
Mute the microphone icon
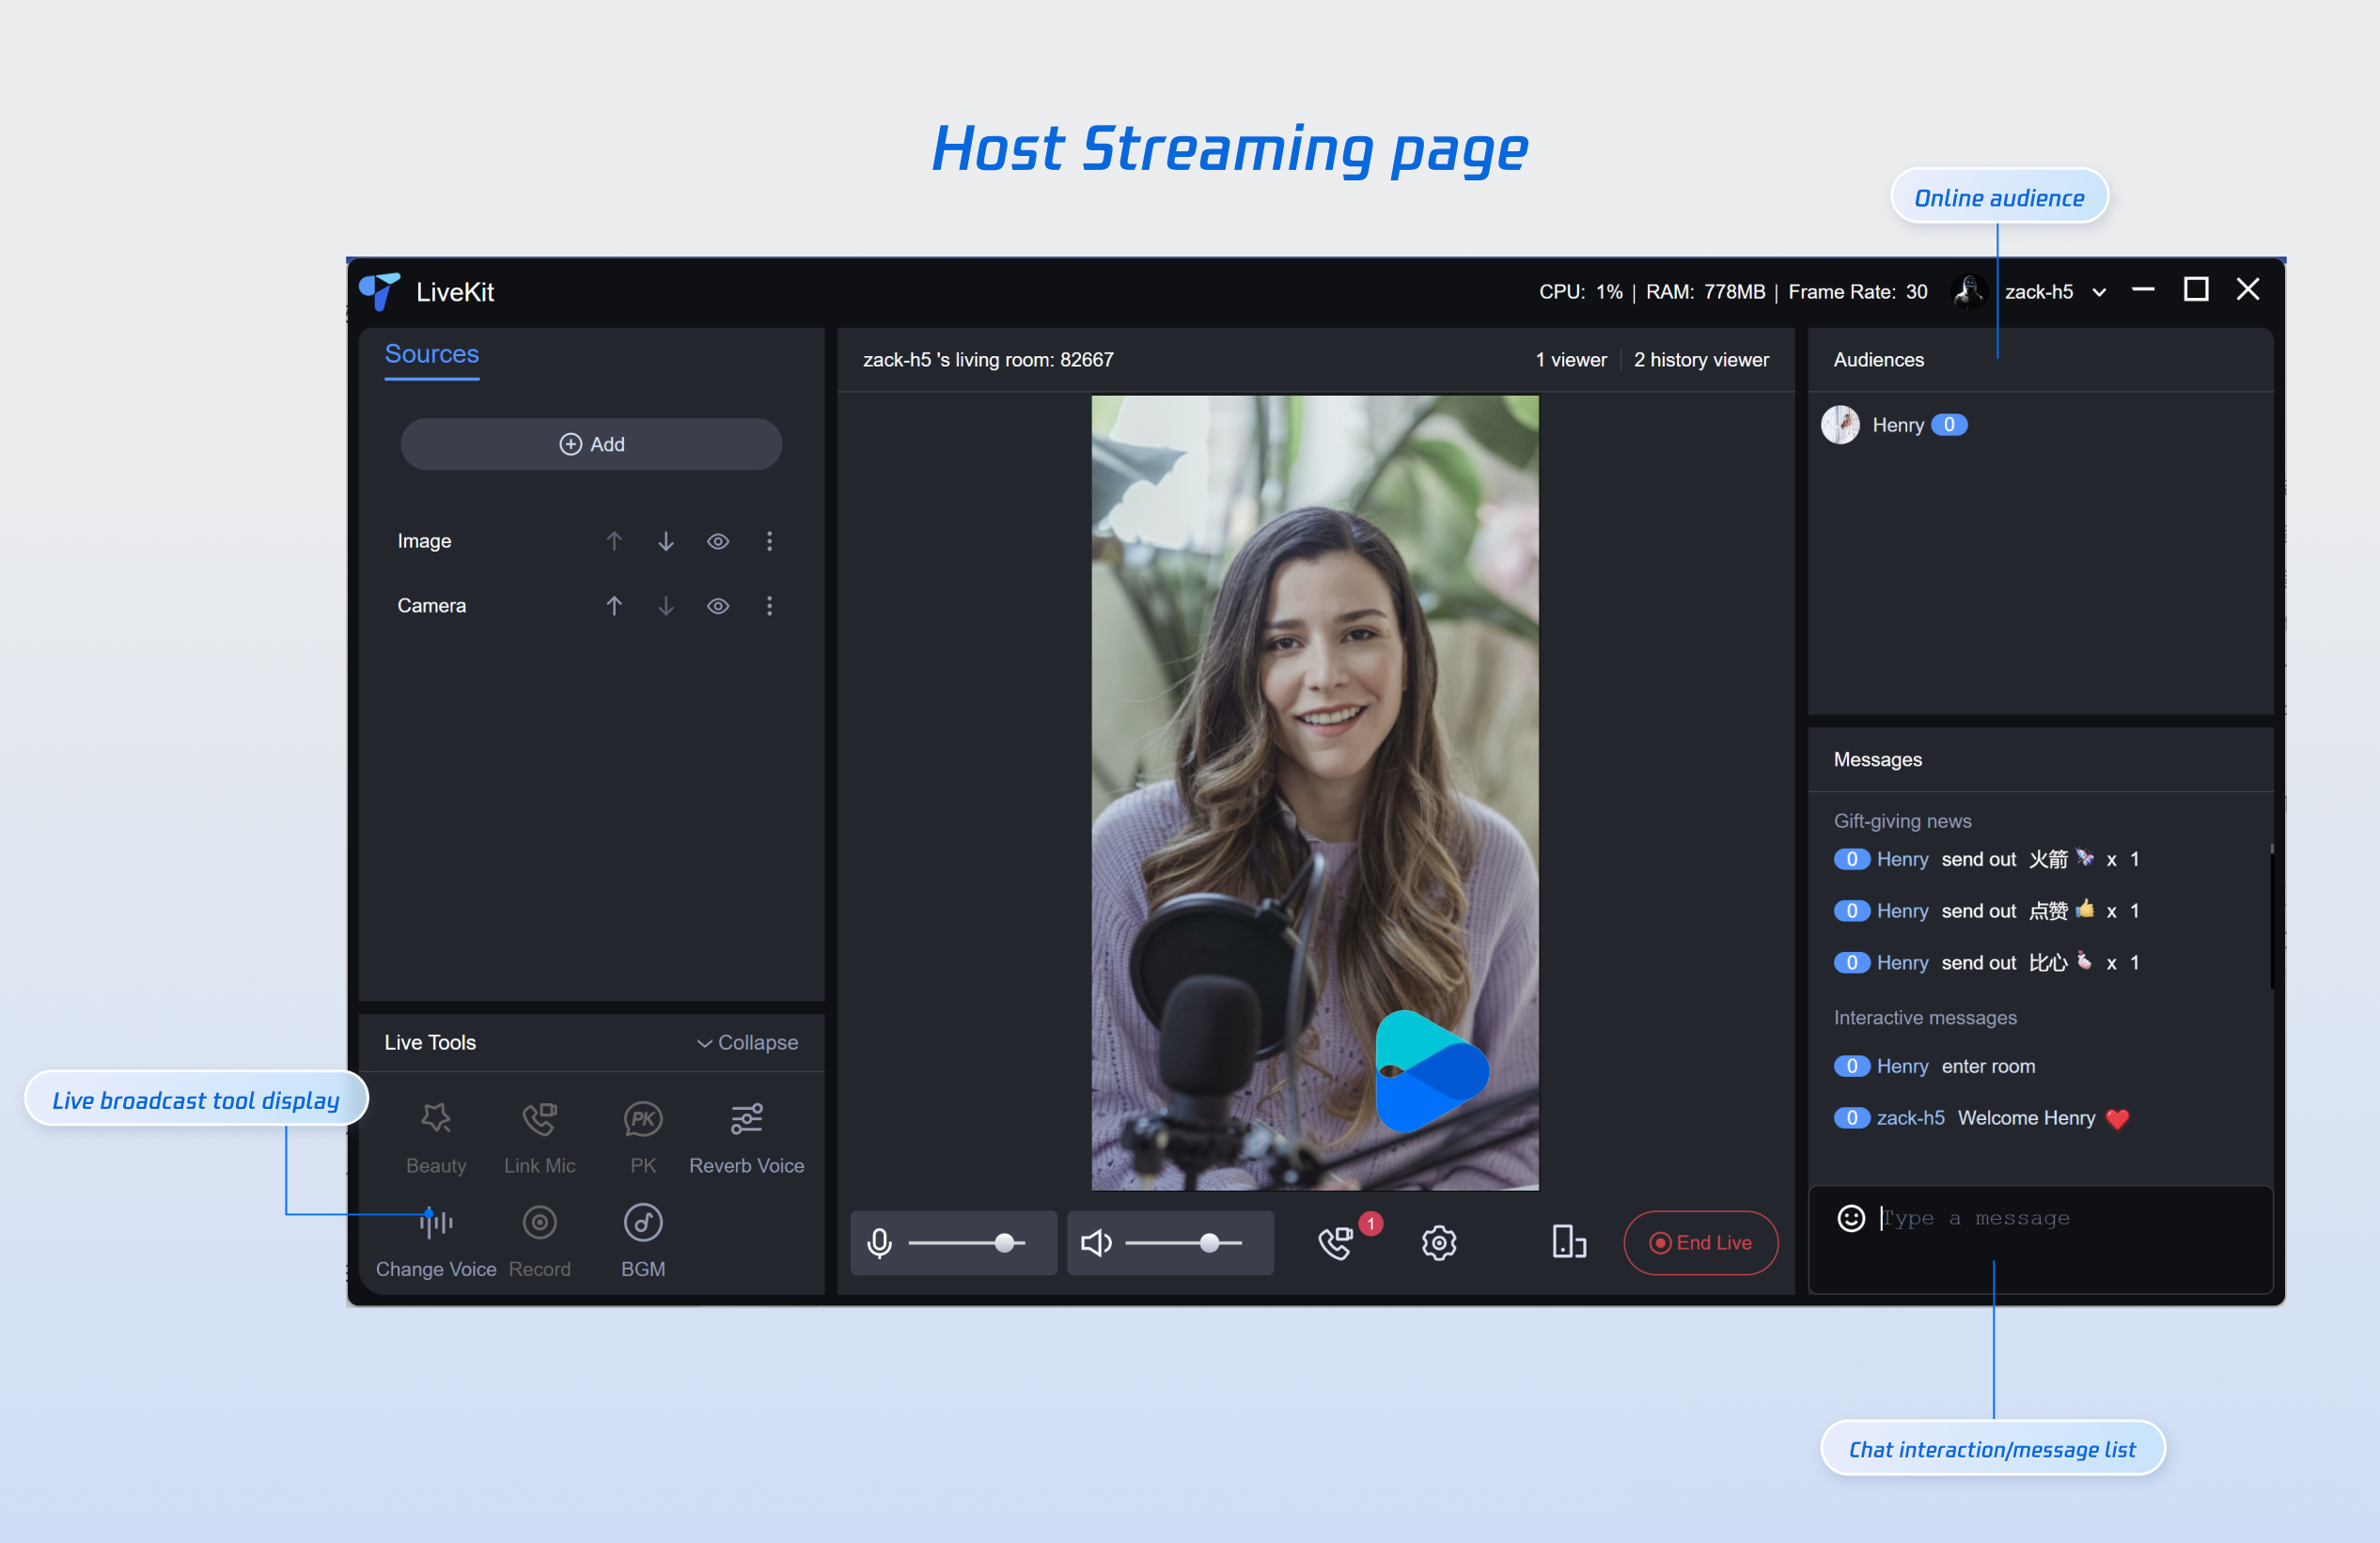pyautogui.click(x=879, y=1243)
